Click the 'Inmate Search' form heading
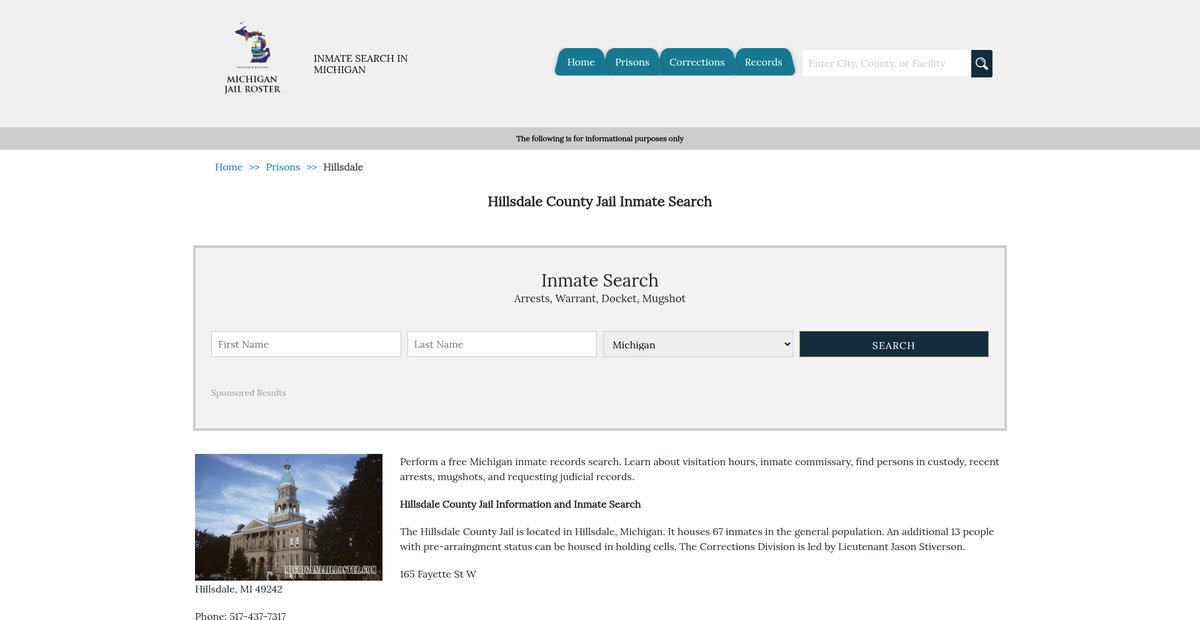The image size is (1200, 620). [600, 280]
